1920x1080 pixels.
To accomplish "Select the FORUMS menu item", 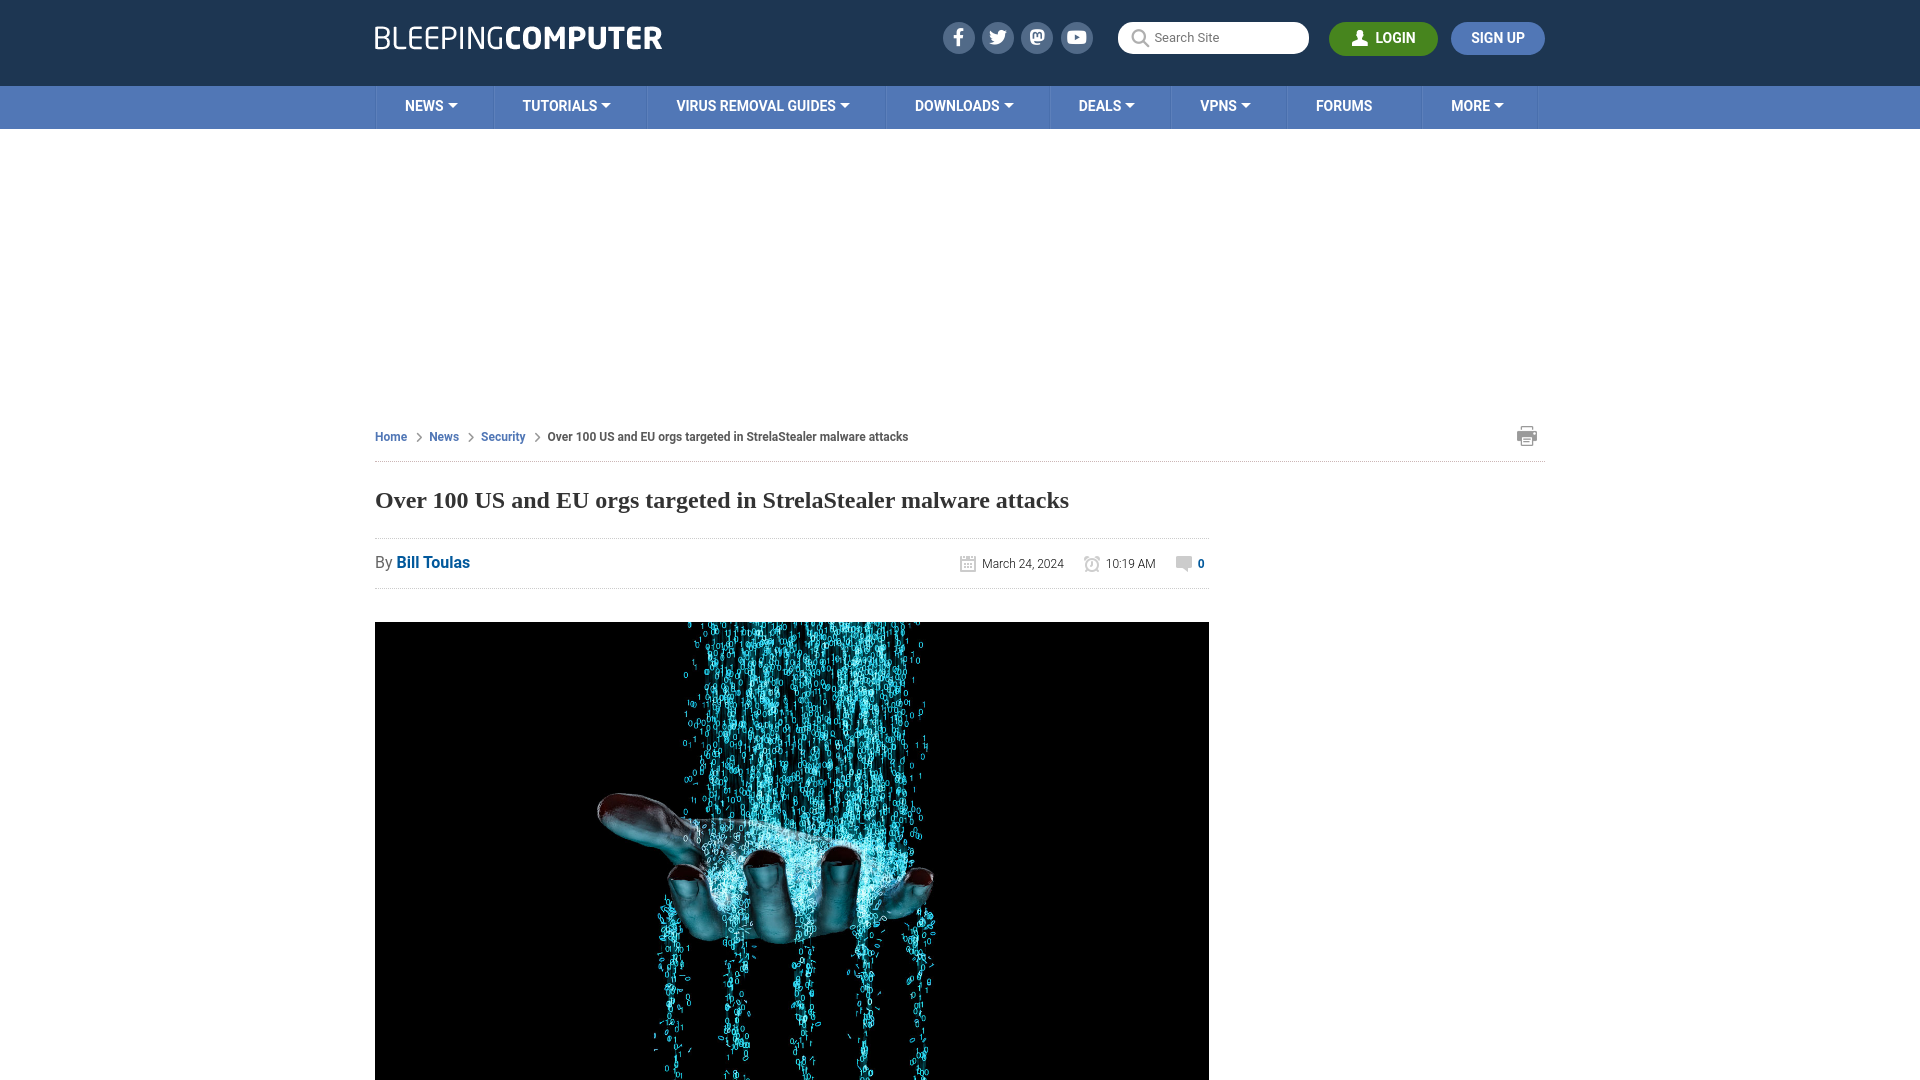I will [1342, 105].
